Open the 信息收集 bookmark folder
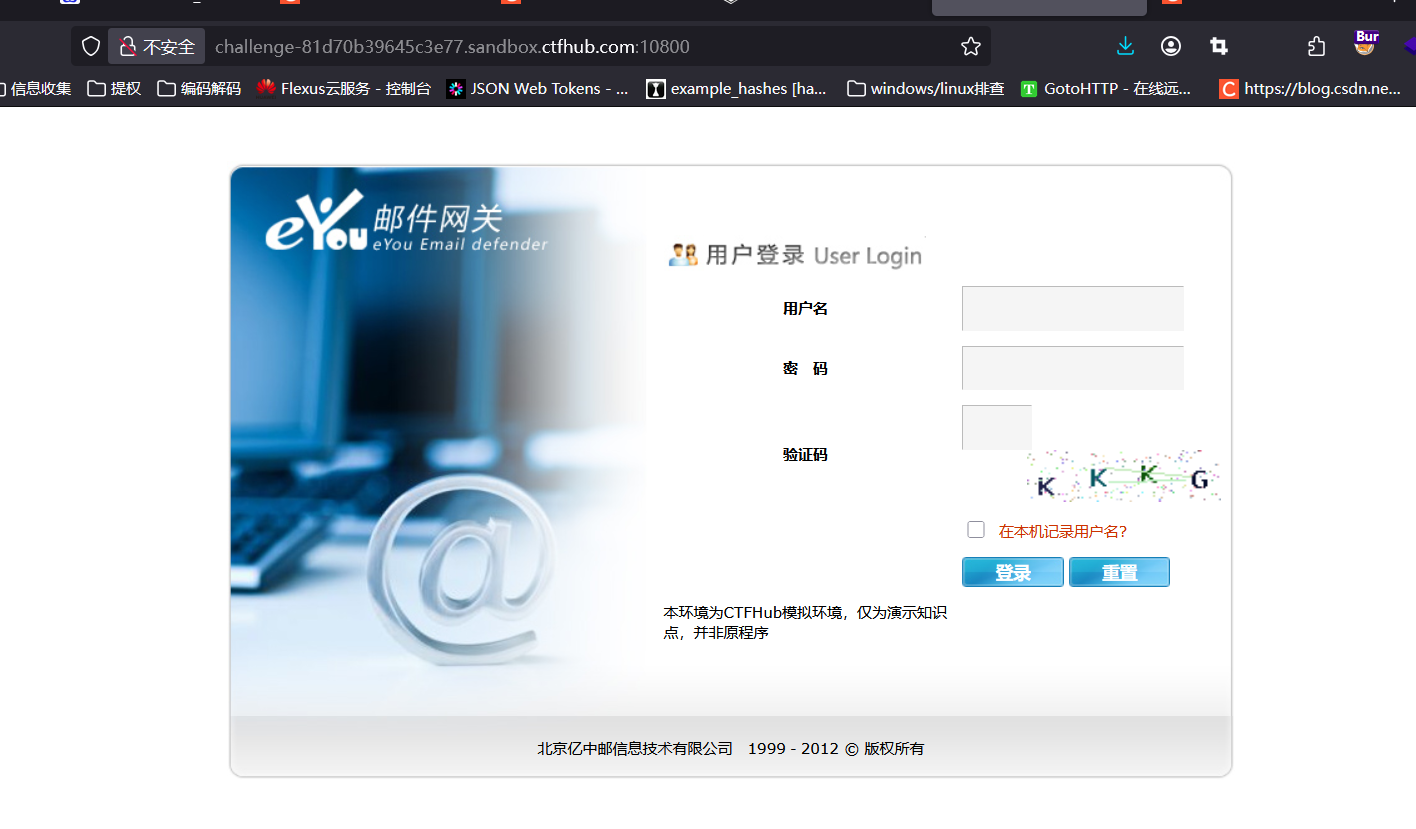 [x=36, y=89]
